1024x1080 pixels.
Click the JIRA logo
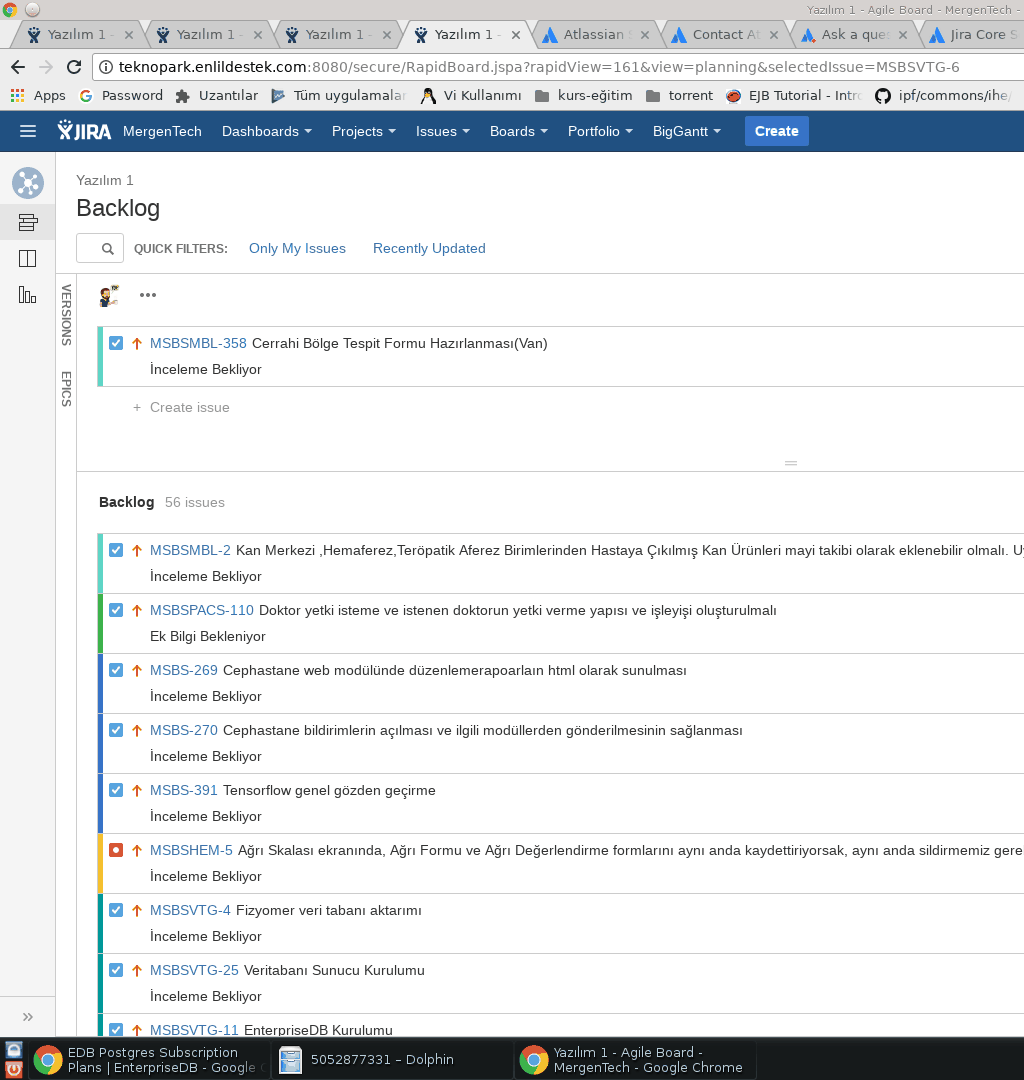coord(84,131)
